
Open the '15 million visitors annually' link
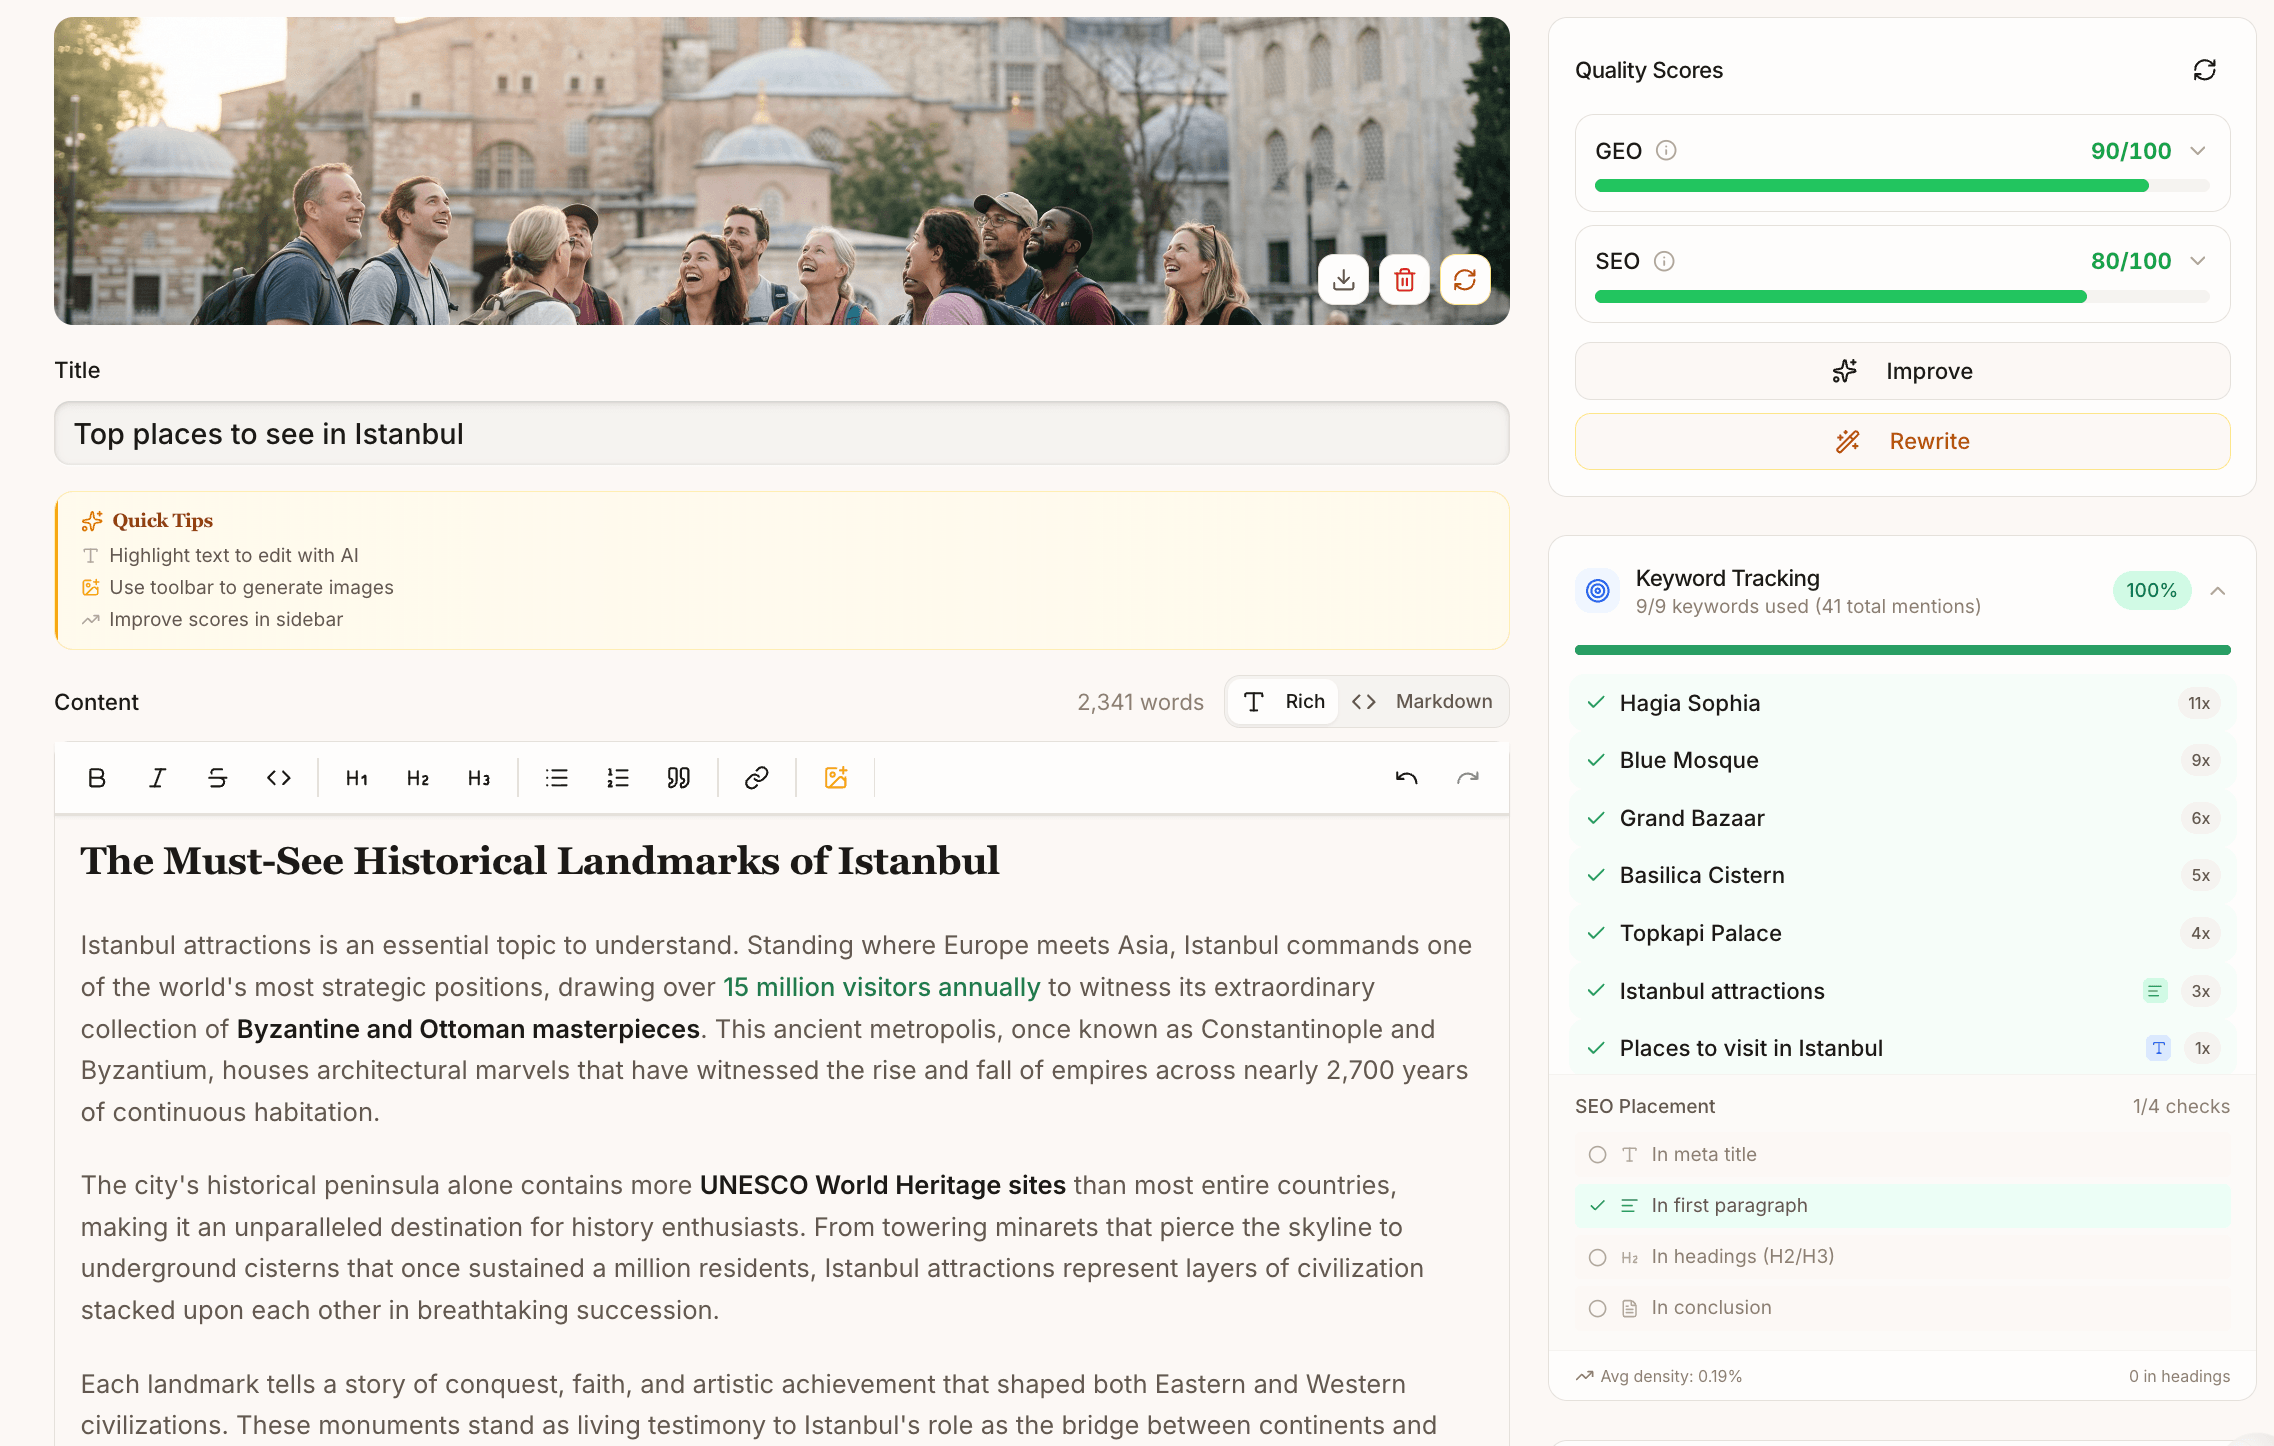click(x=881, y=987)
